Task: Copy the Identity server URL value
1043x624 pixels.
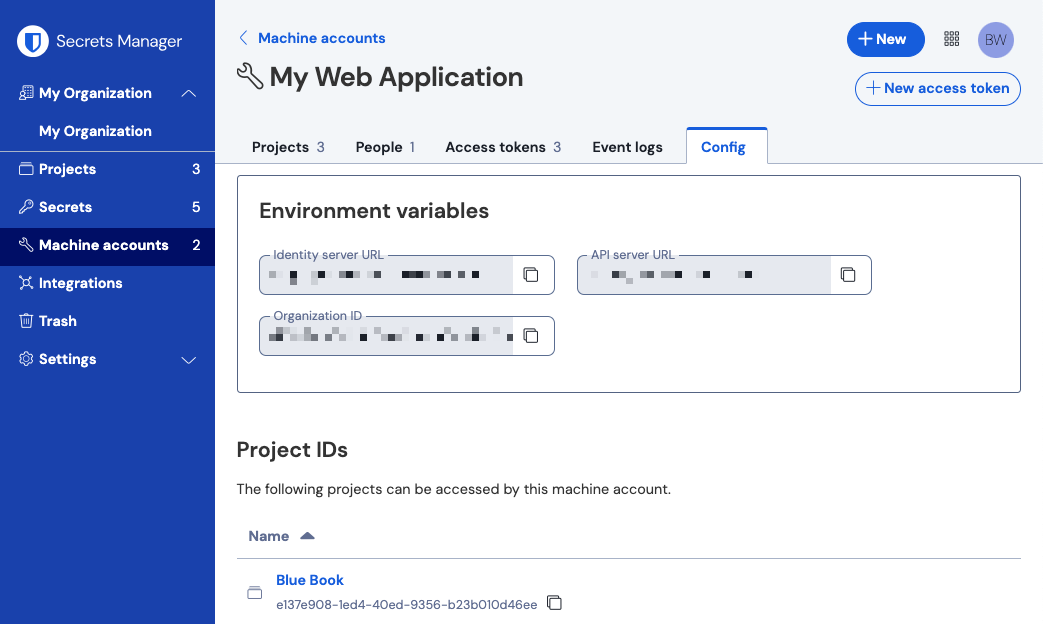Action: [531, 275]
